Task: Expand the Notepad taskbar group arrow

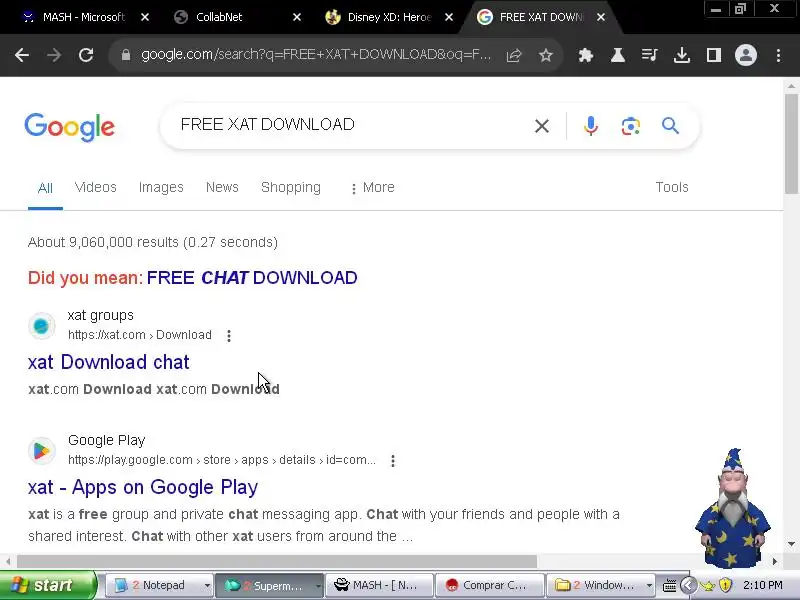Action: (x=207, y=586)
